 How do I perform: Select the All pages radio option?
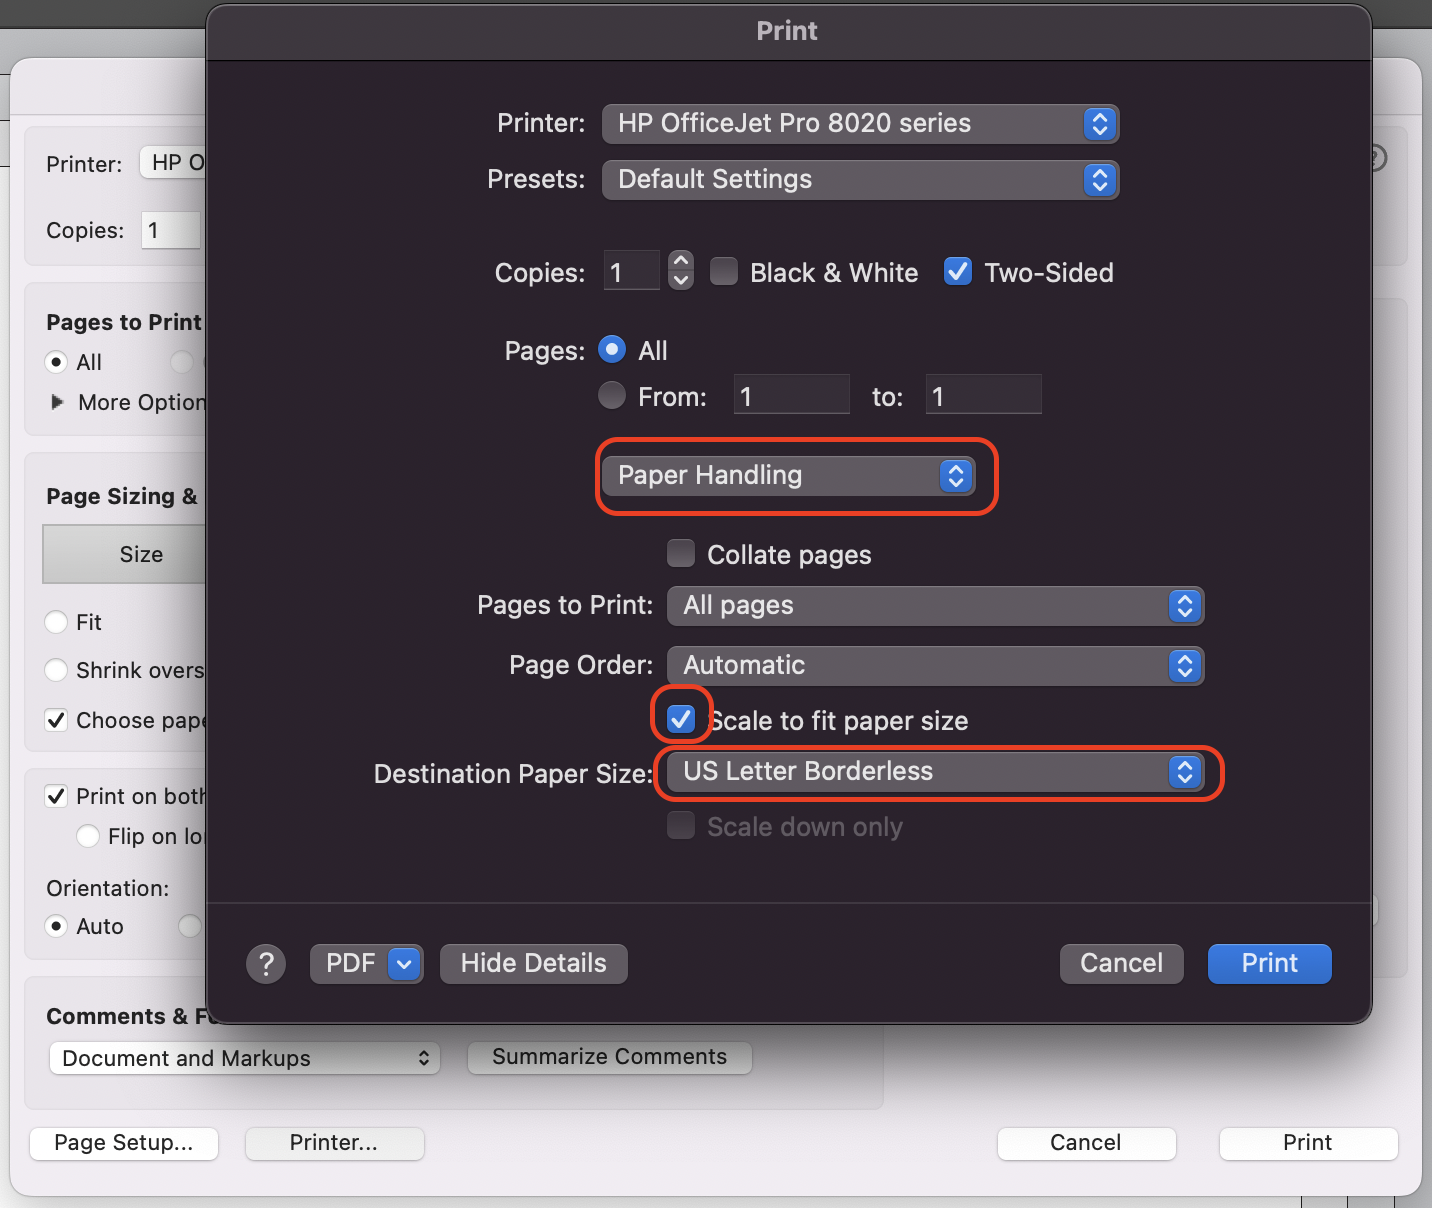point(611,349)
